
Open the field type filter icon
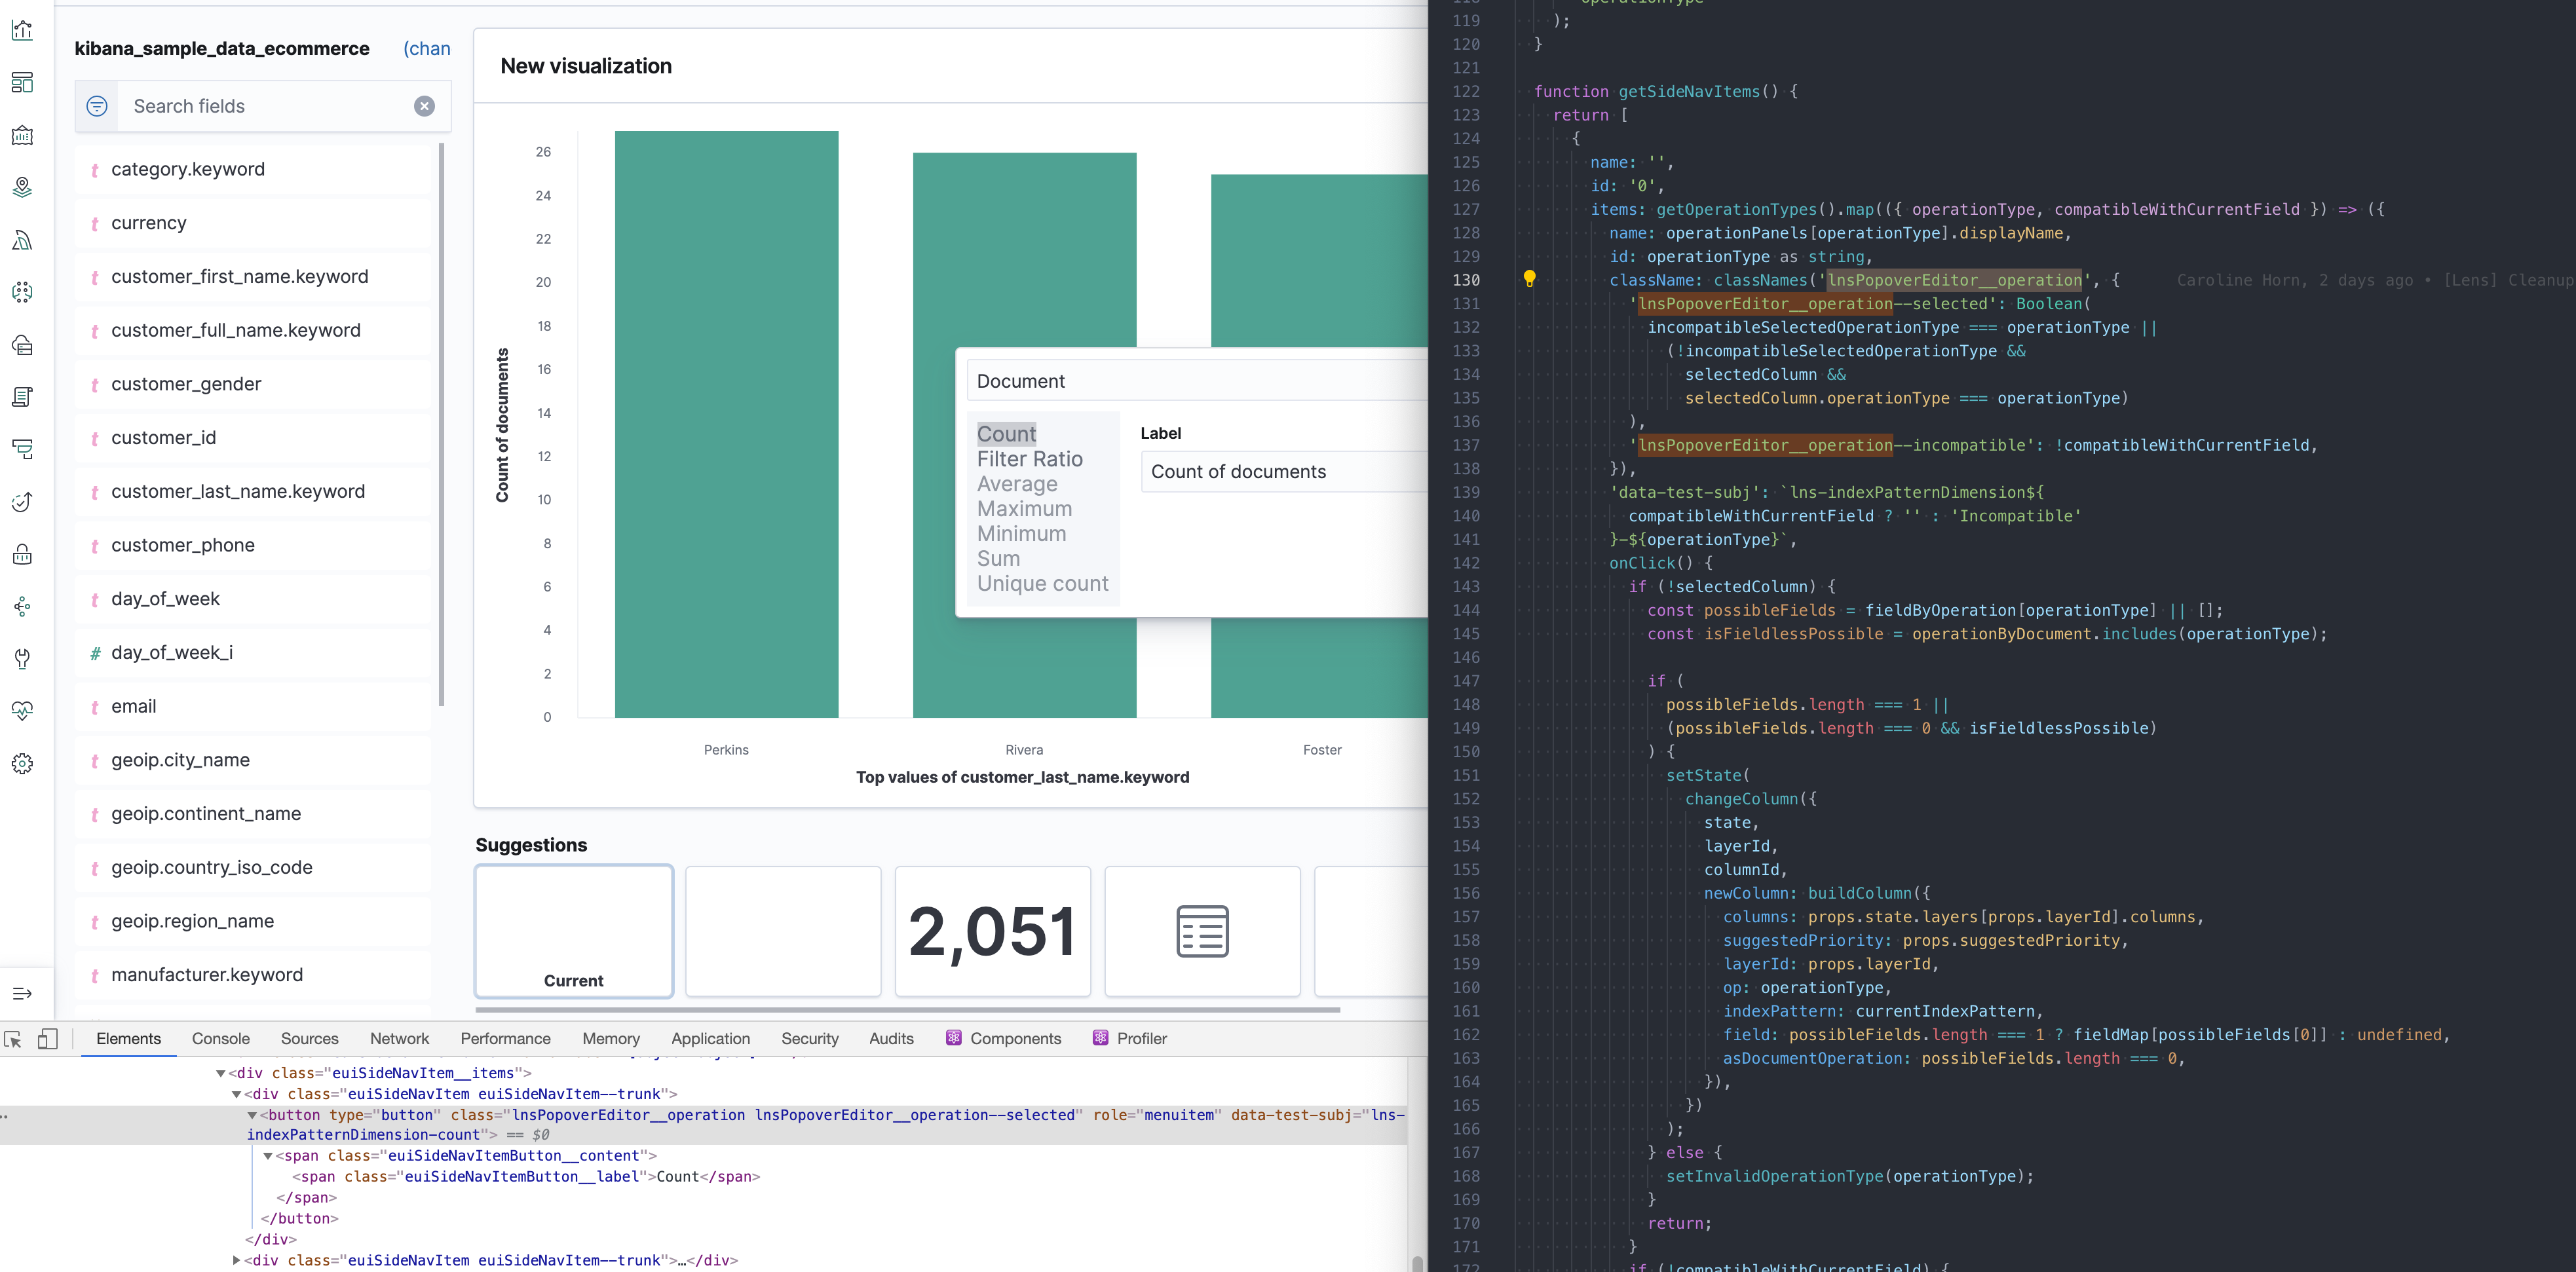(97, 106)
